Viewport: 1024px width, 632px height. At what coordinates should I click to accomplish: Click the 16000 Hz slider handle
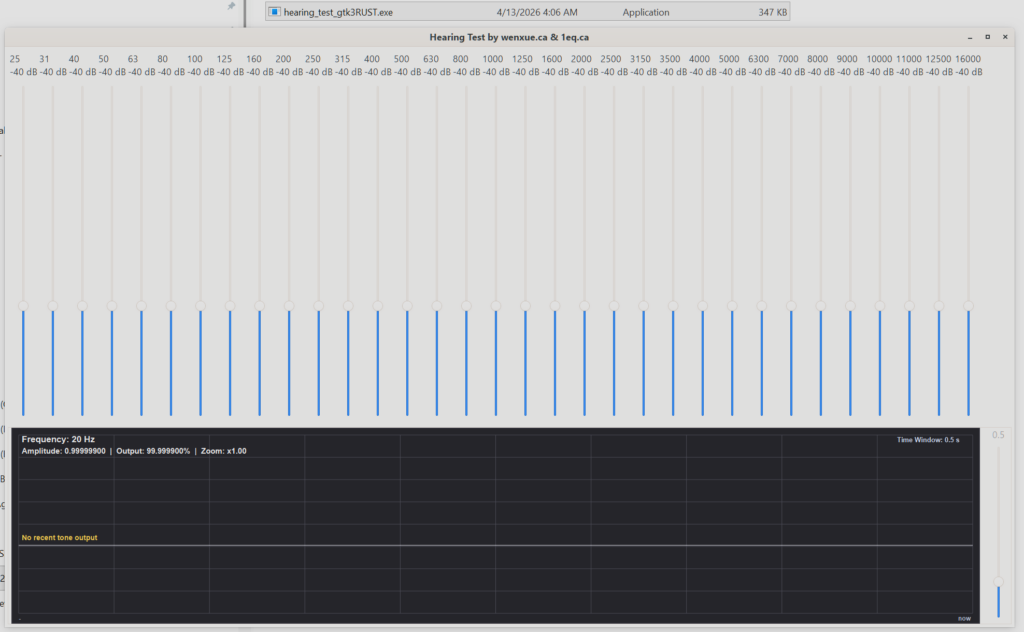point(968,305)
